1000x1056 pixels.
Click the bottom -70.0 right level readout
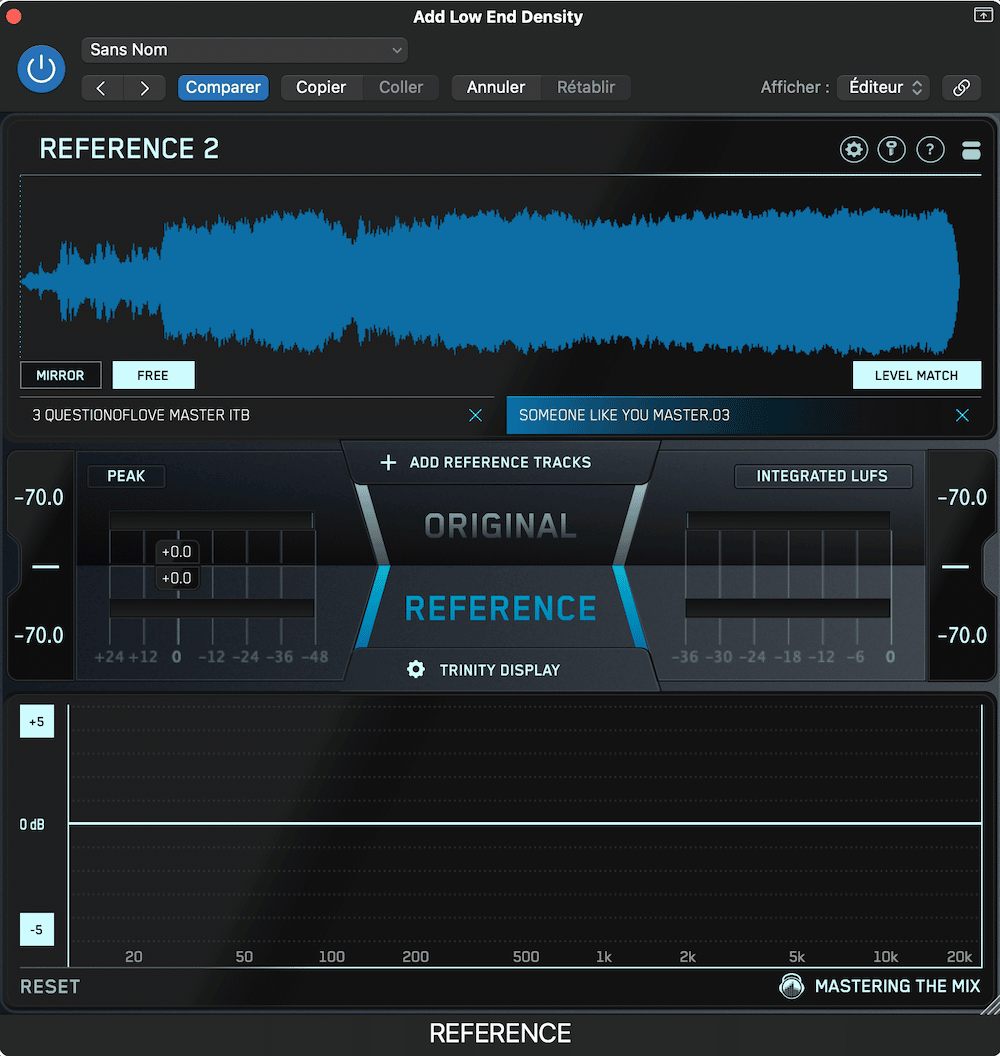(x=962, y=635)
